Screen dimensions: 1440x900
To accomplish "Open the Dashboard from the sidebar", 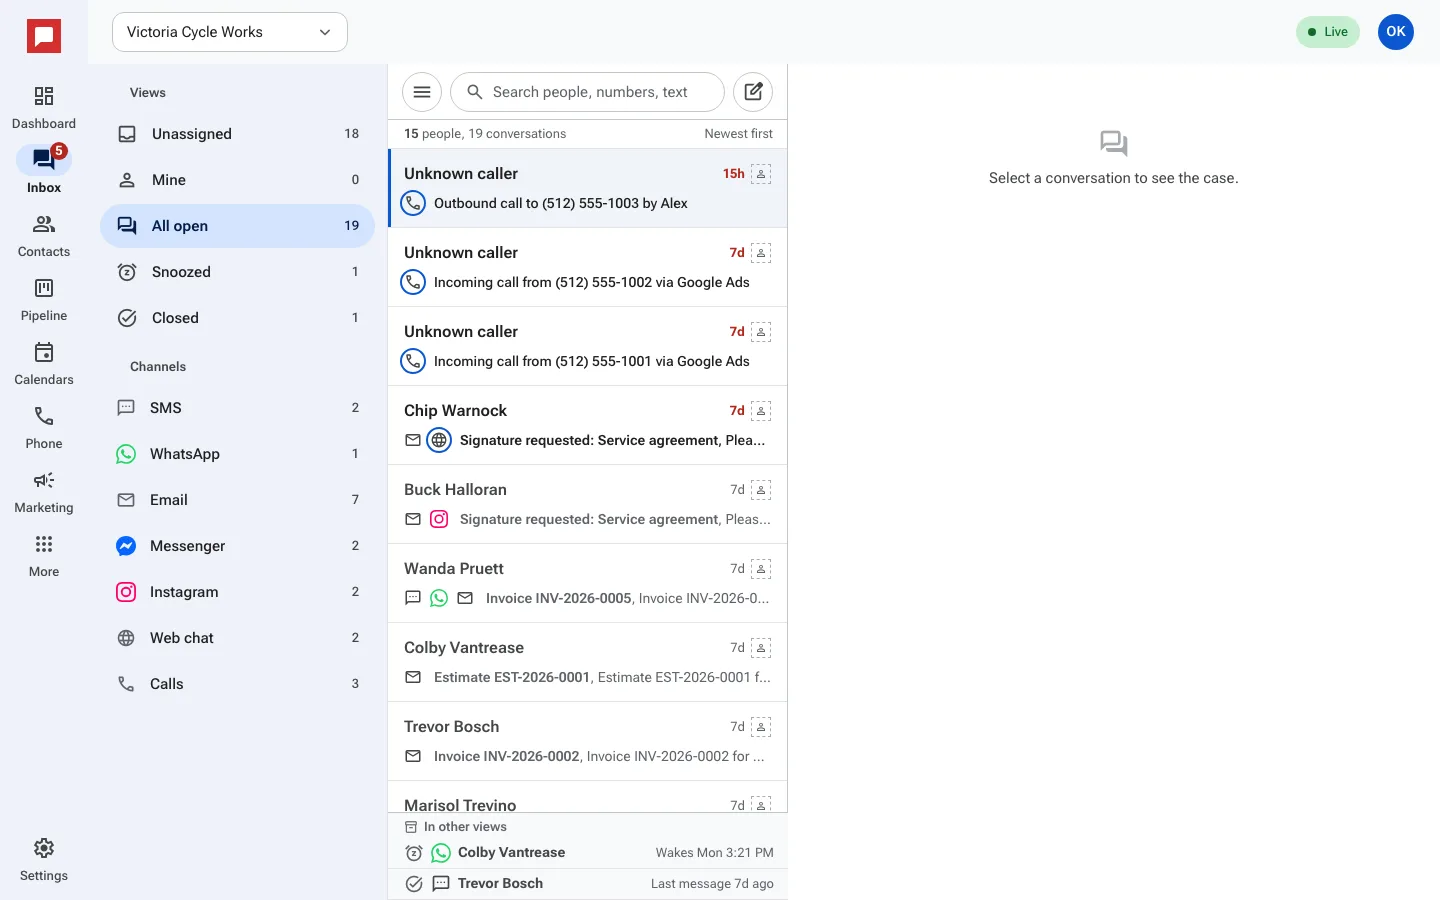I will [44, 108].
